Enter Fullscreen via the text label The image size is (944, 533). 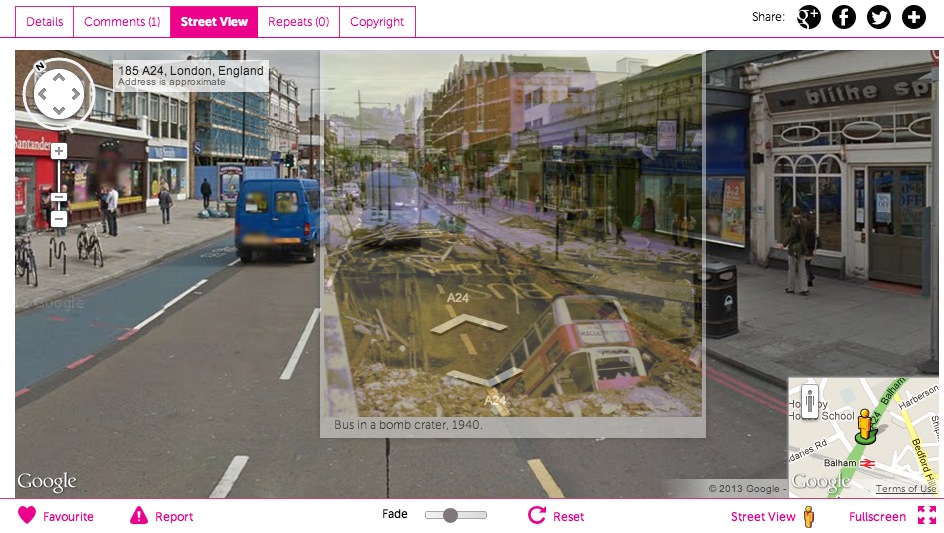877,517
